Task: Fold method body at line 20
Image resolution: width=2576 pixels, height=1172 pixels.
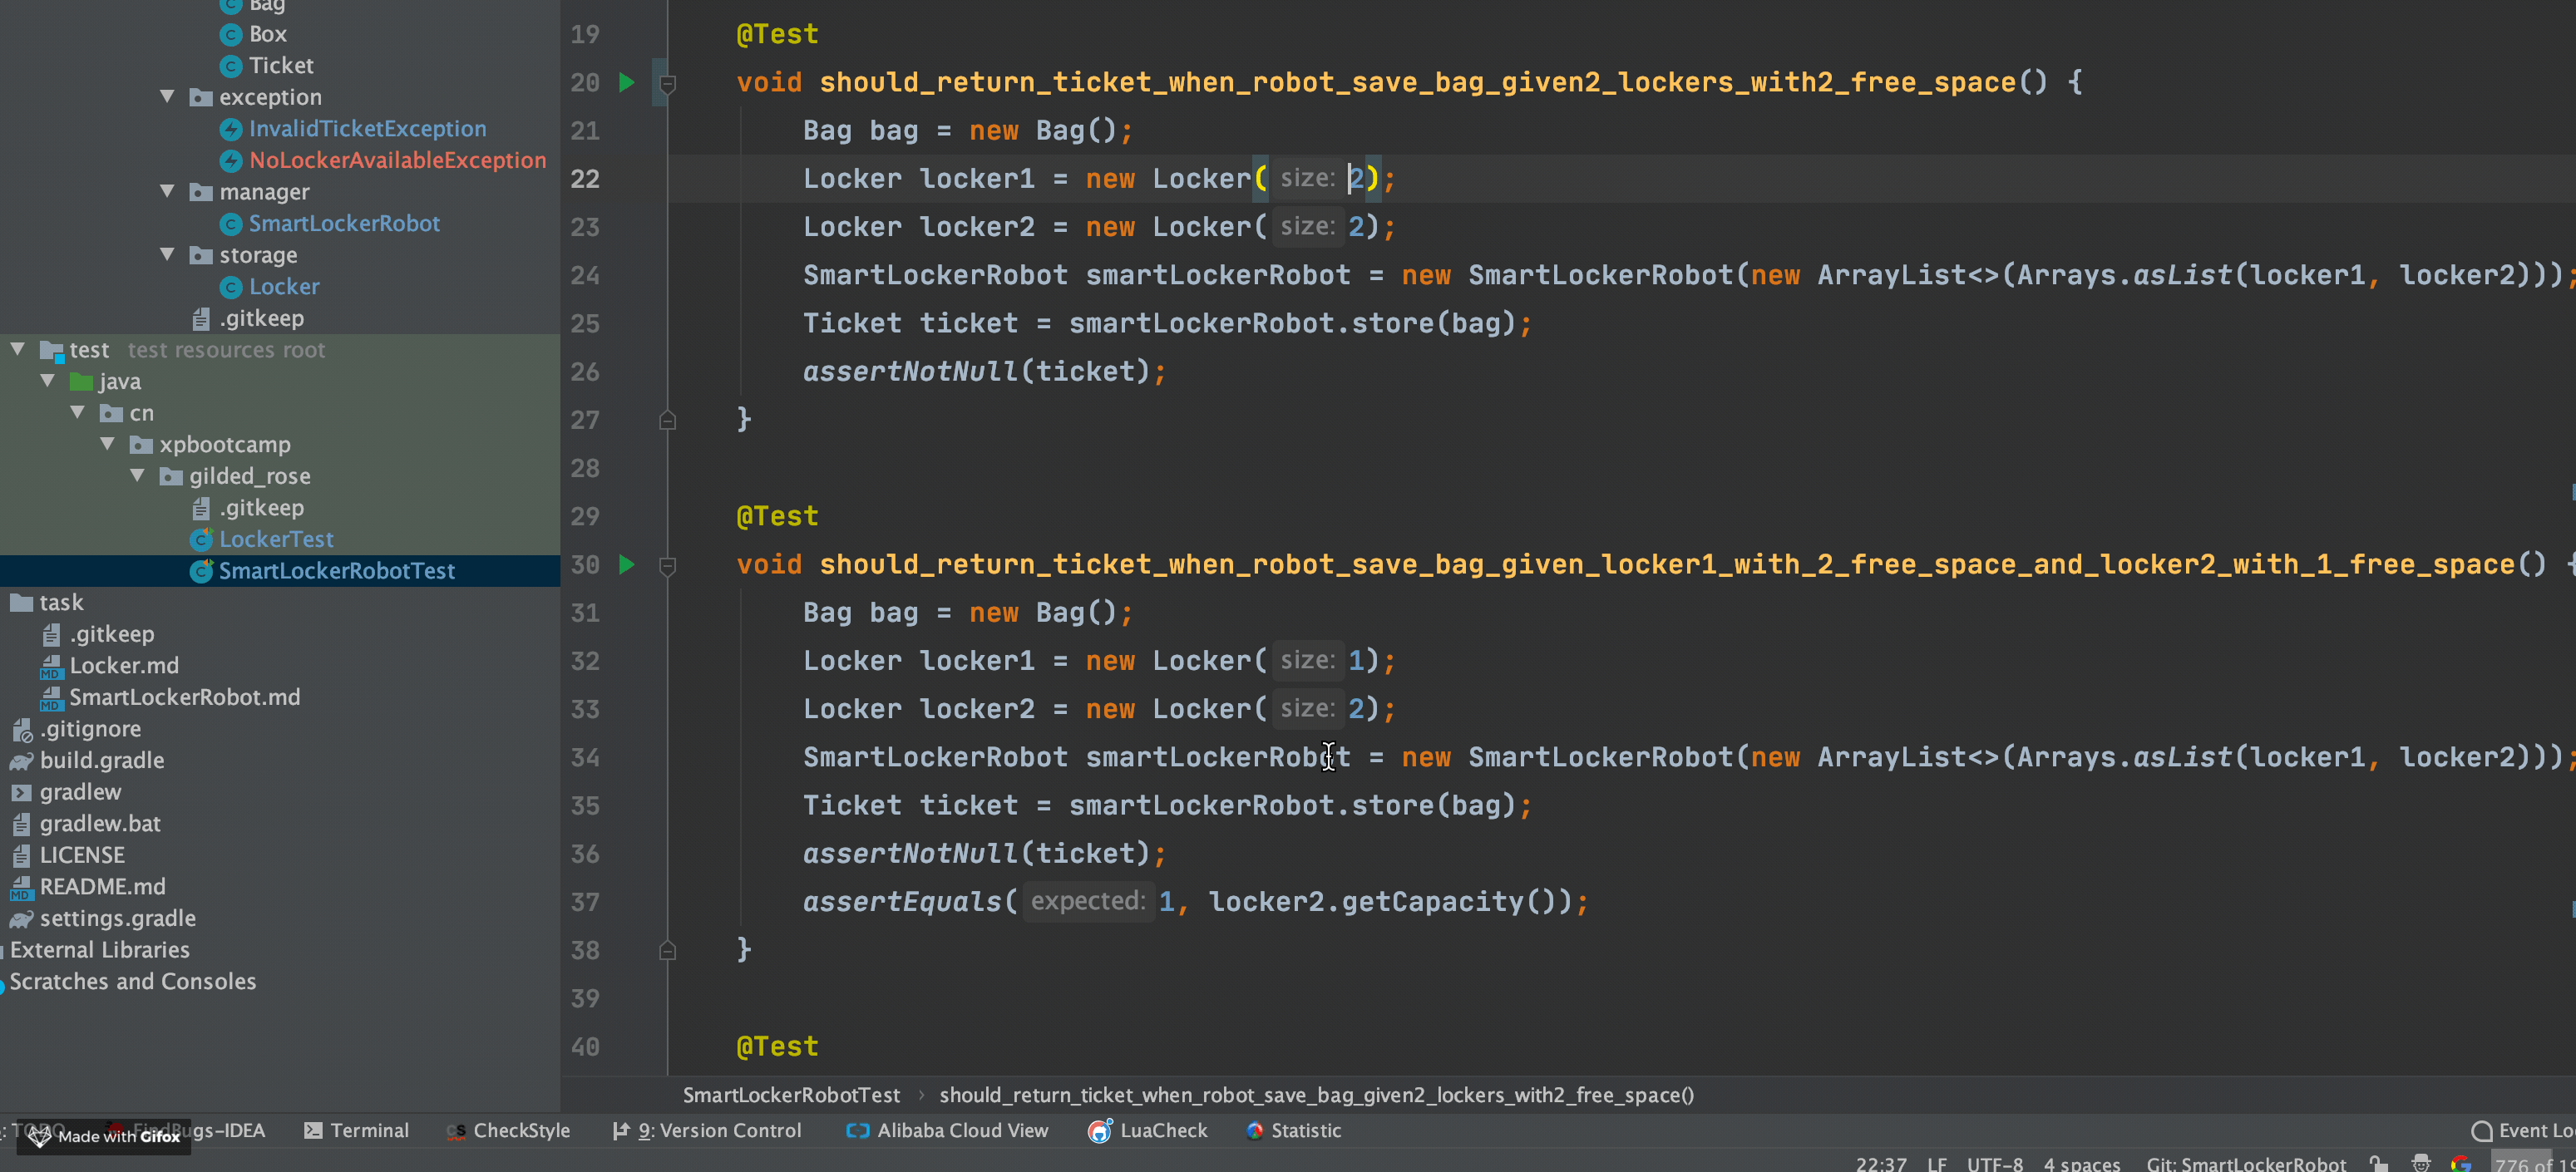Action: tap(668, 84)
